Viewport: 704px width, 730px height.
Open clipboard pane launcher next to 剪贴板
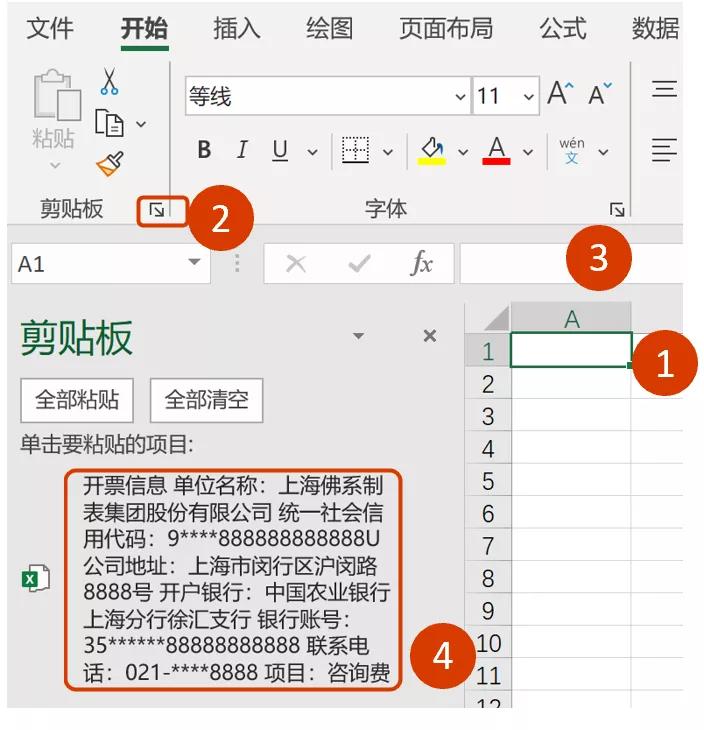[157, 210]
